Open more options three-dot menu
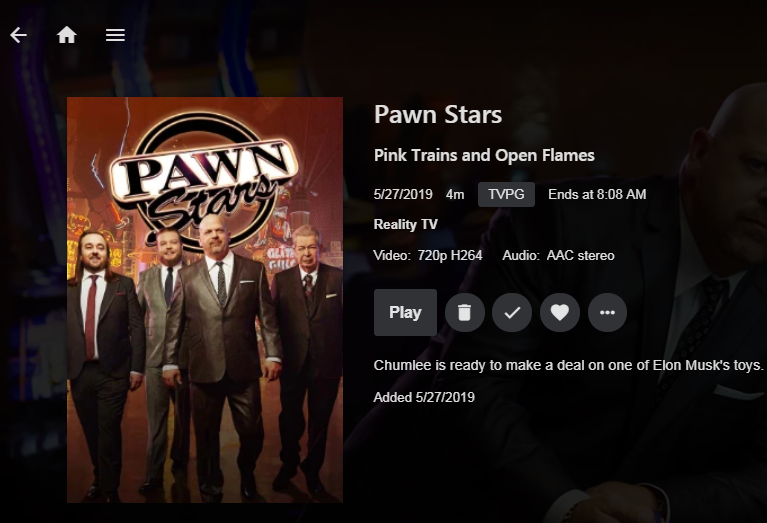This screenshot has width=767, height=523. pos(607,312)
